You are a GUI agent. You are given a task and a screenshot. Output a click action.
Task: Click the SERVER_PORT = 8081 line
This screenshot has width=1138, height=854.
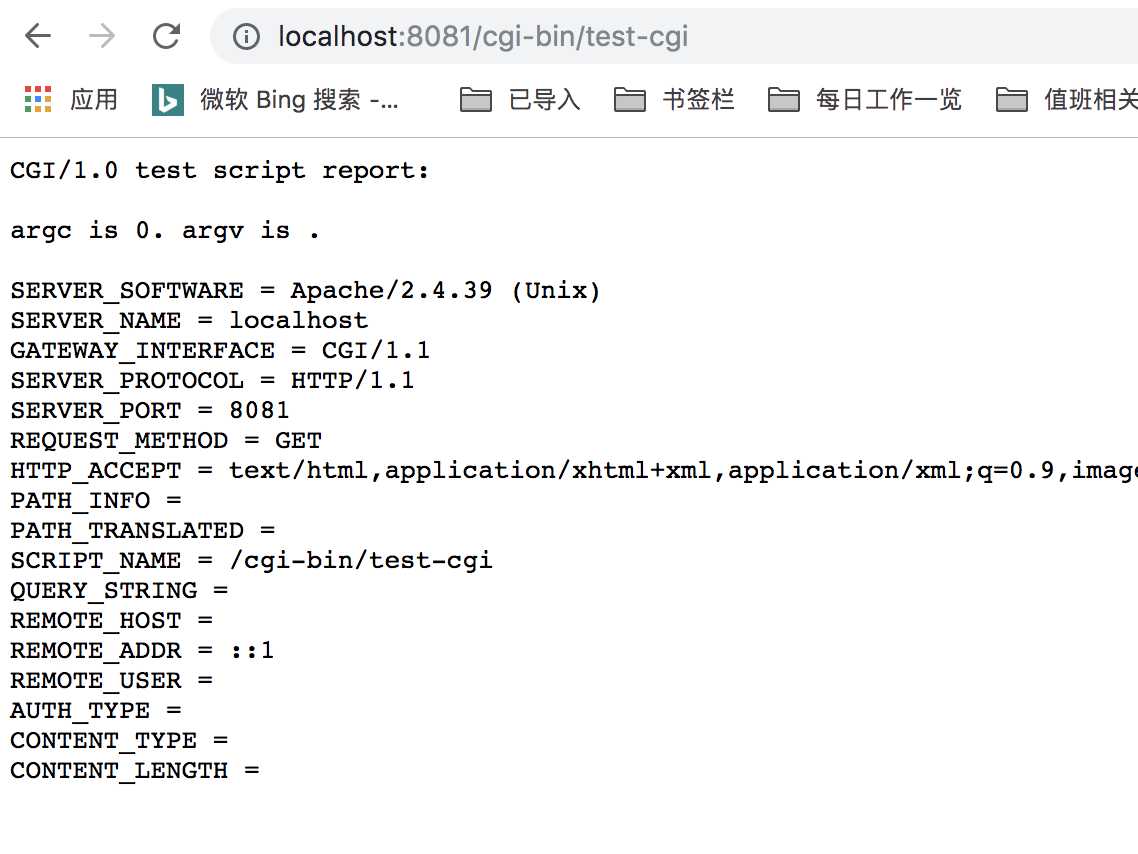coord(150,411)
